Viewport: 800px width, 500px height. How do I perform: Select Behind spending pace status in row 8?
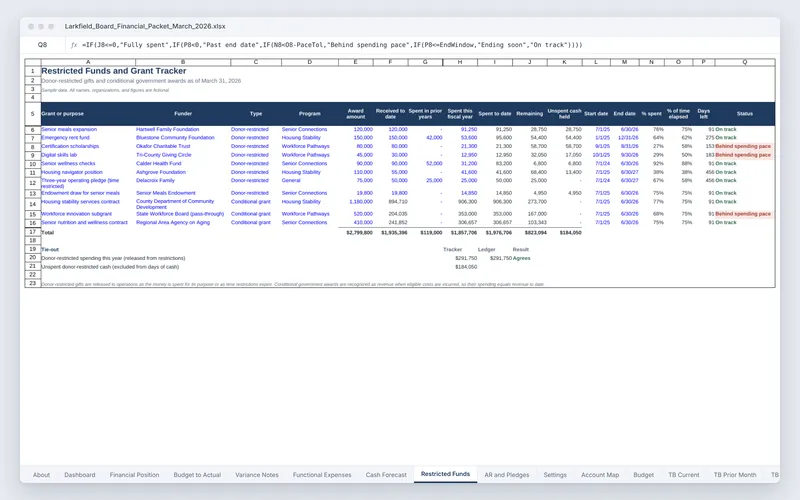pyautogui.click(x=743, y=146)
